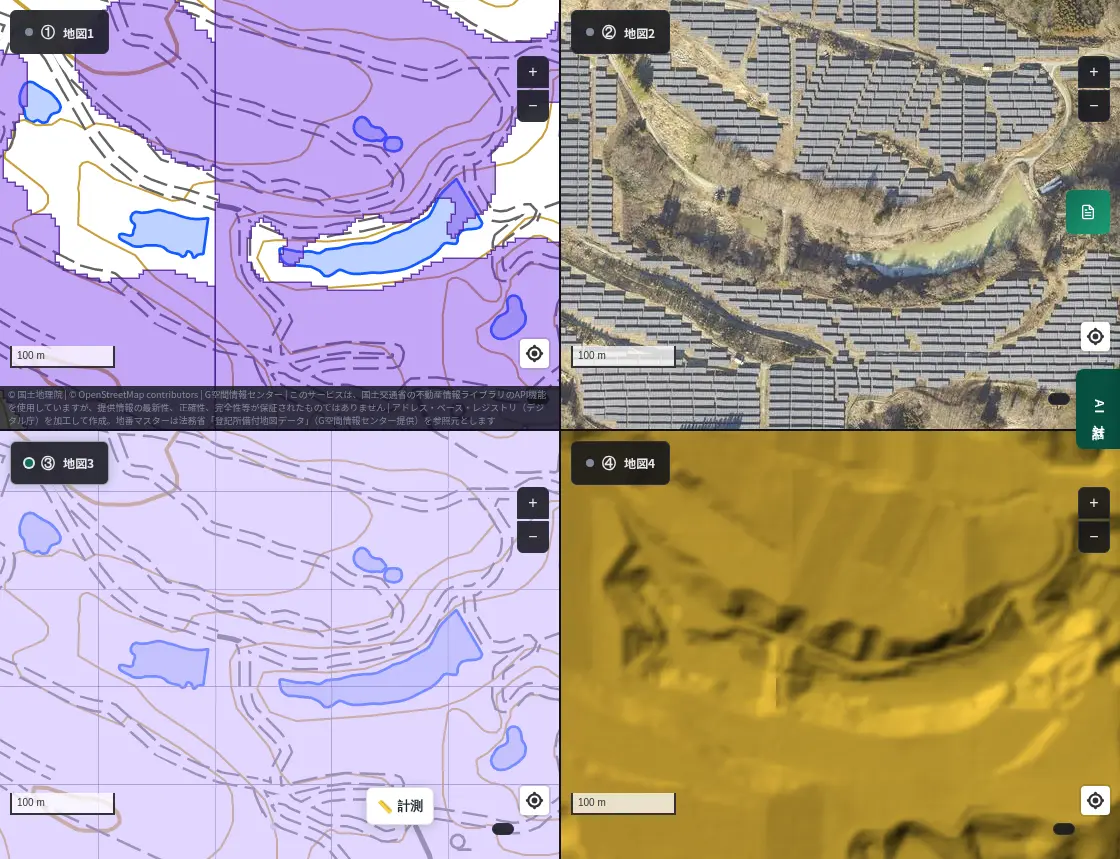
Task: Click the dark pill handle on map 2
Action: tap(1059, 399)
